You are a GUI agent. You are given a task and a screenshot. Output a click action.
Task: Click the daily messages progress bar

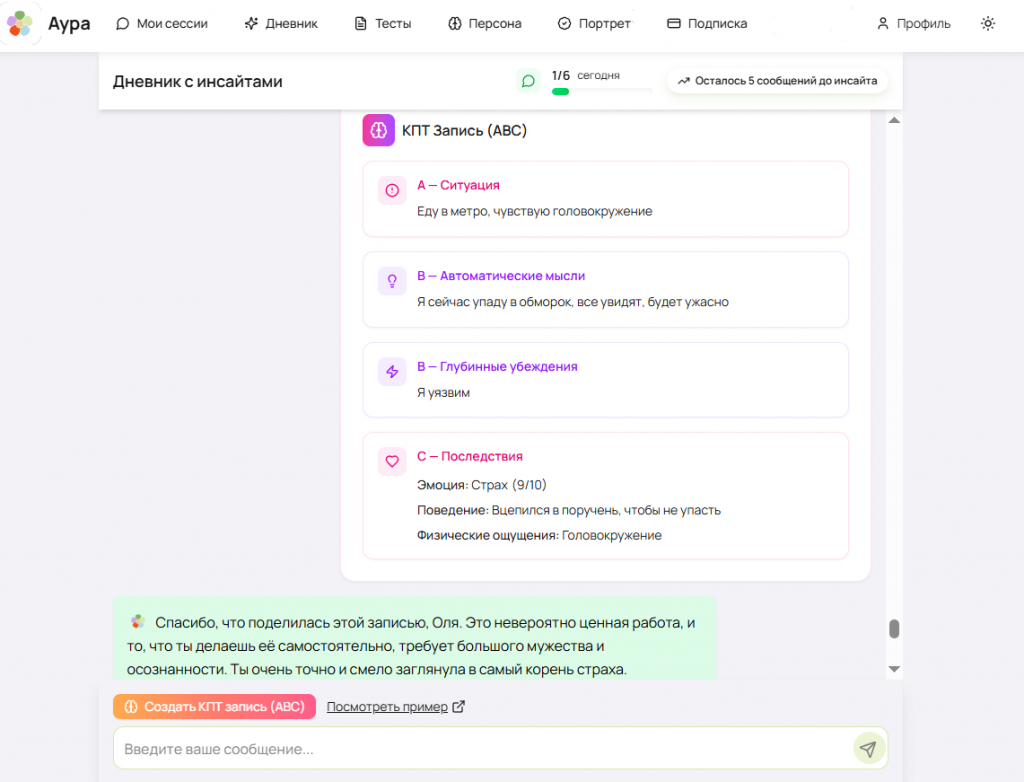(601, 91)
